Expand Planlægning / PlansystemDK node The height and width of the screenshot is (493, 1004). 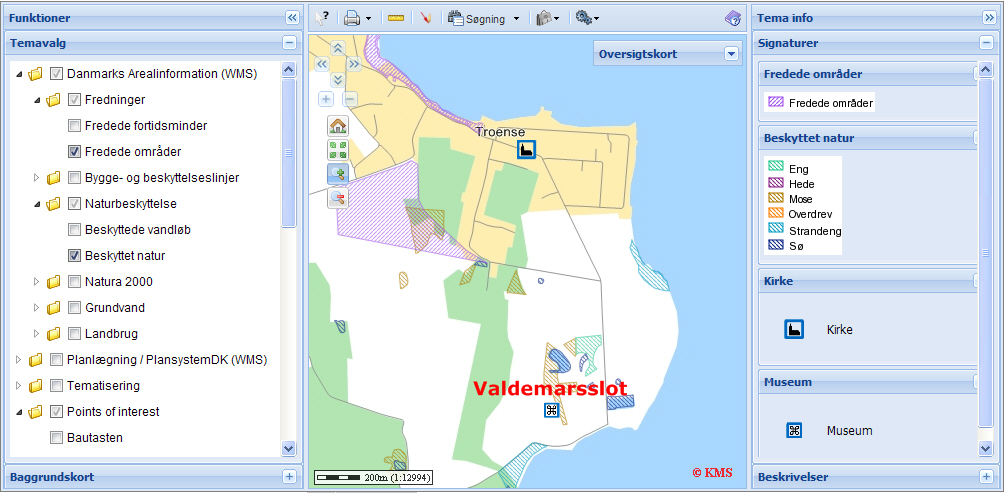tap(19, 360)
